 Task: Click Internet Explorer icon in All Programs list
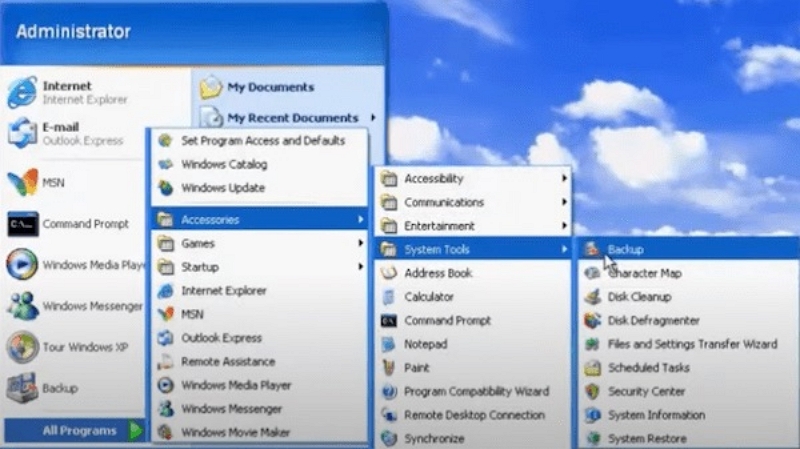click(165, 291)
